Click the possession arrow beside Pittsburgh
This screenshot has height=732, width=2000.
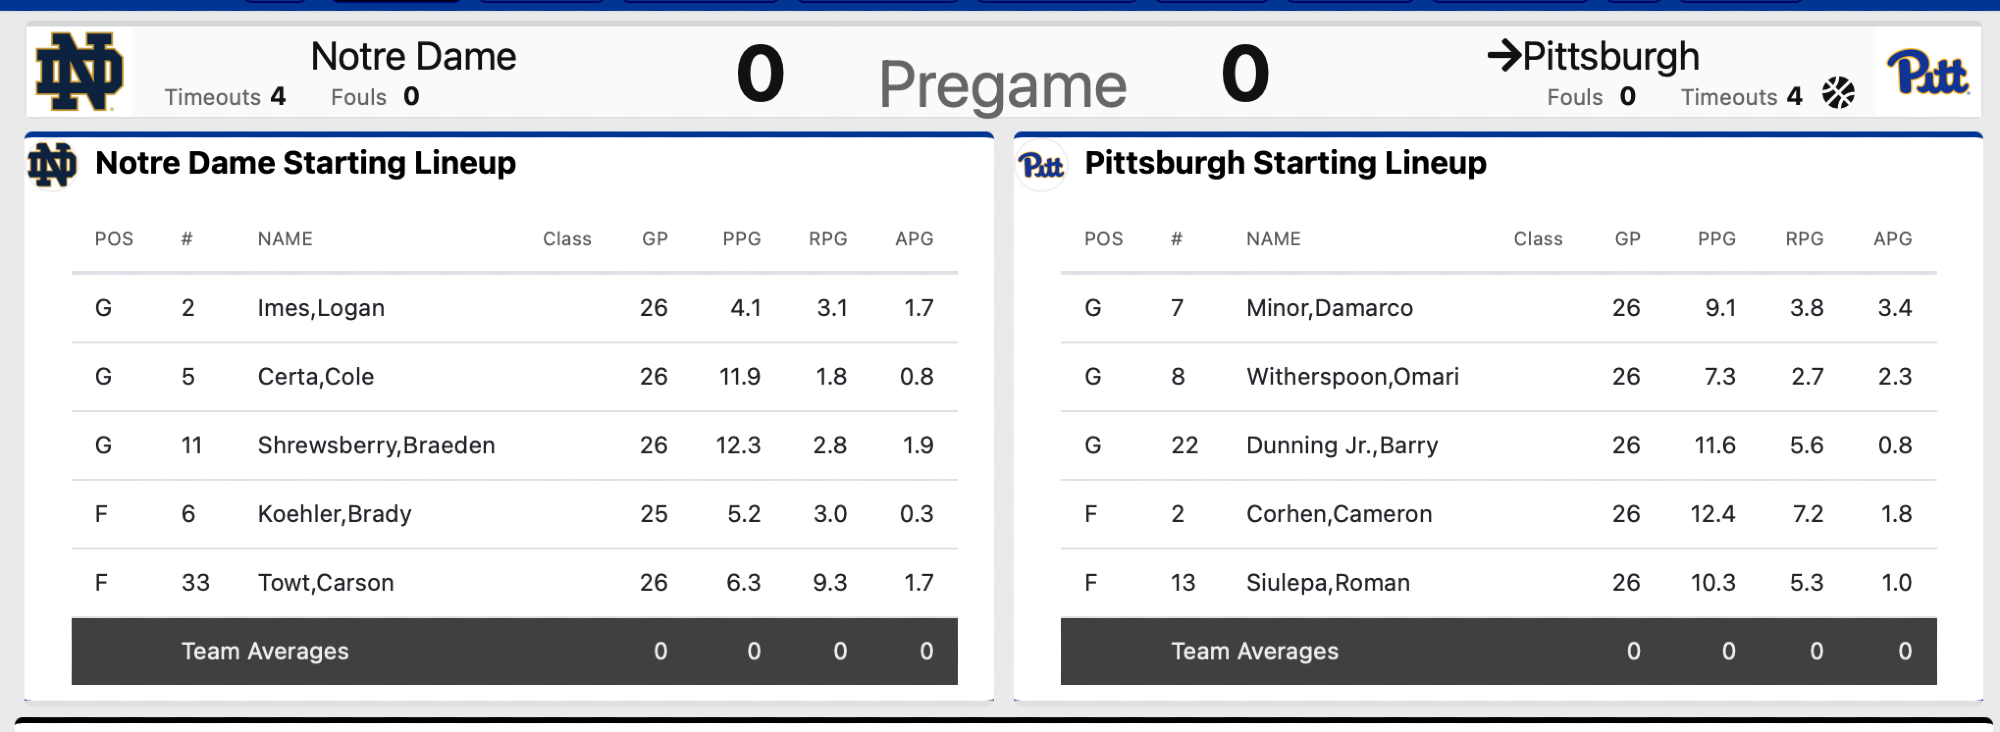[1503, 55]
